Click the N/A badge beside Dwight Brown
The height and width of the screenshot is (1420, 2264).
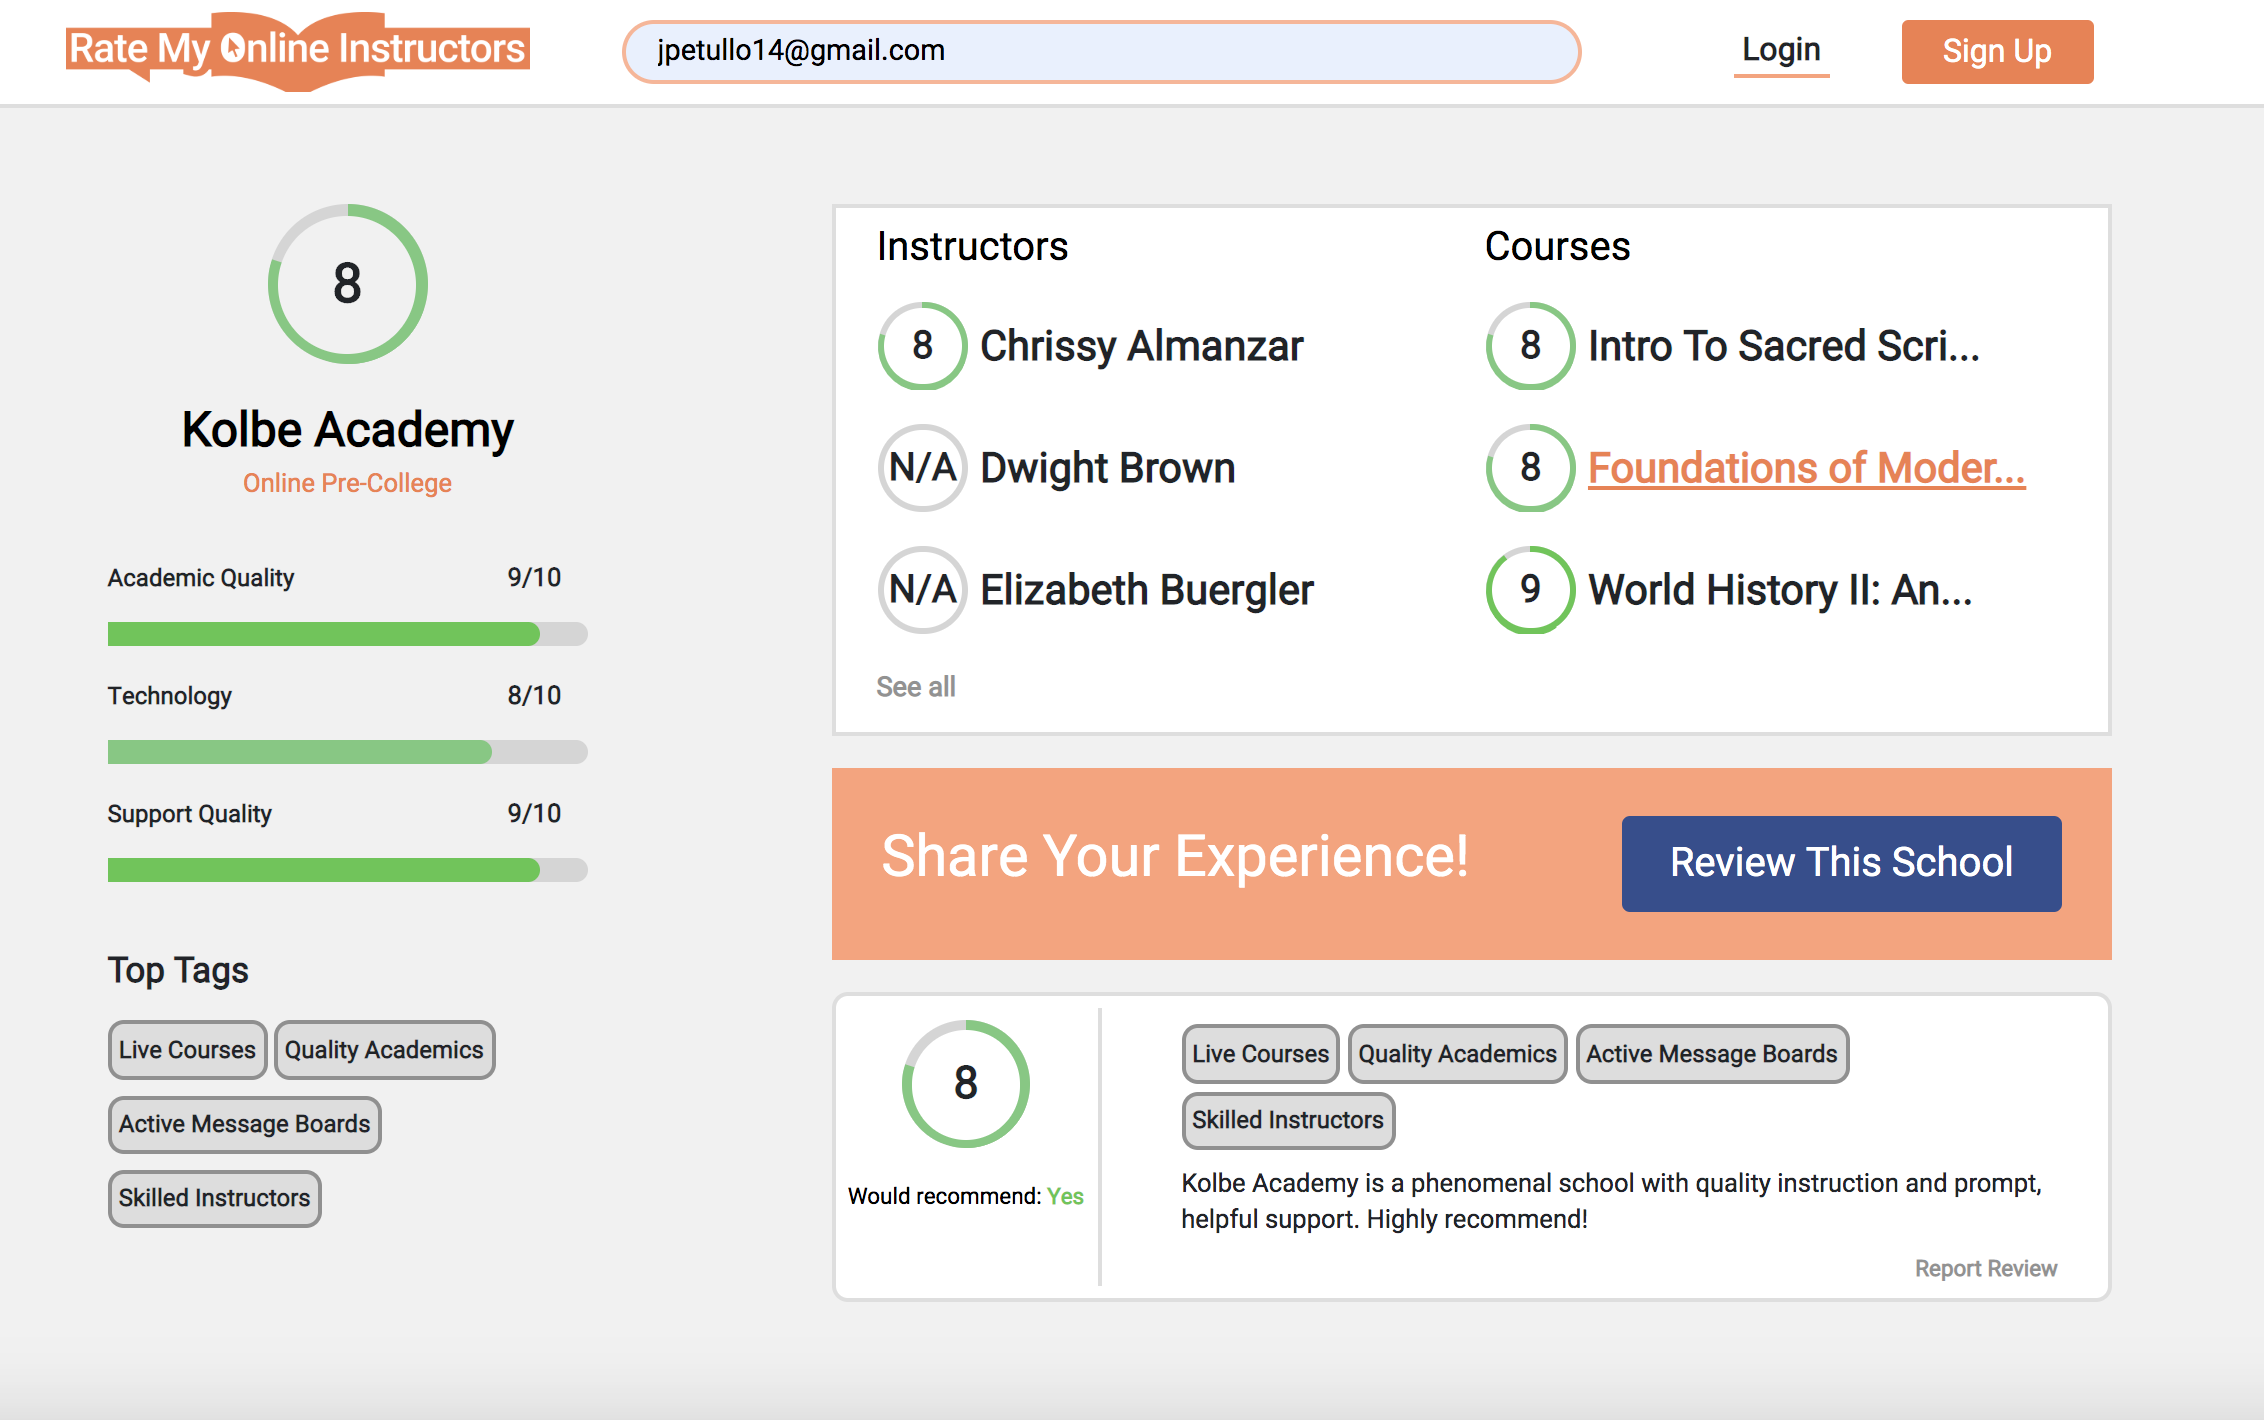click(921, 467)
